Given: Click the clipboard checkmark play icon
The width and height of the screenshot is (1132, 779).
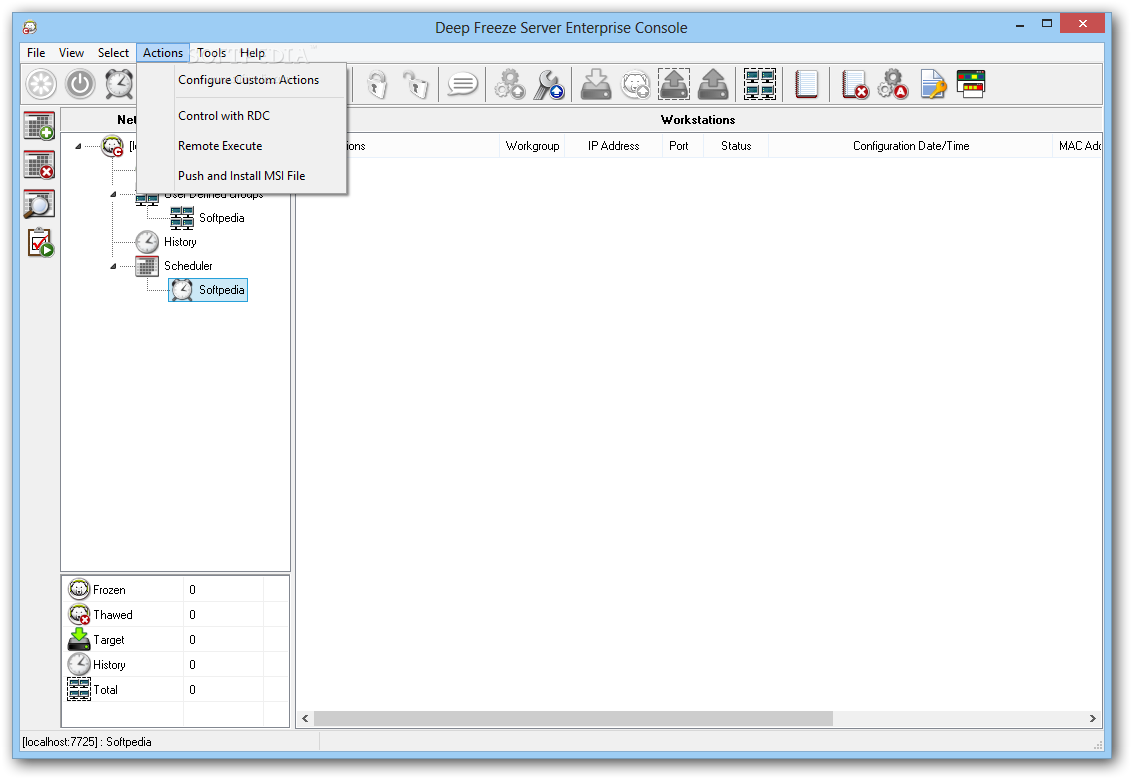Looking at the screenshot, I should point(40,243).
